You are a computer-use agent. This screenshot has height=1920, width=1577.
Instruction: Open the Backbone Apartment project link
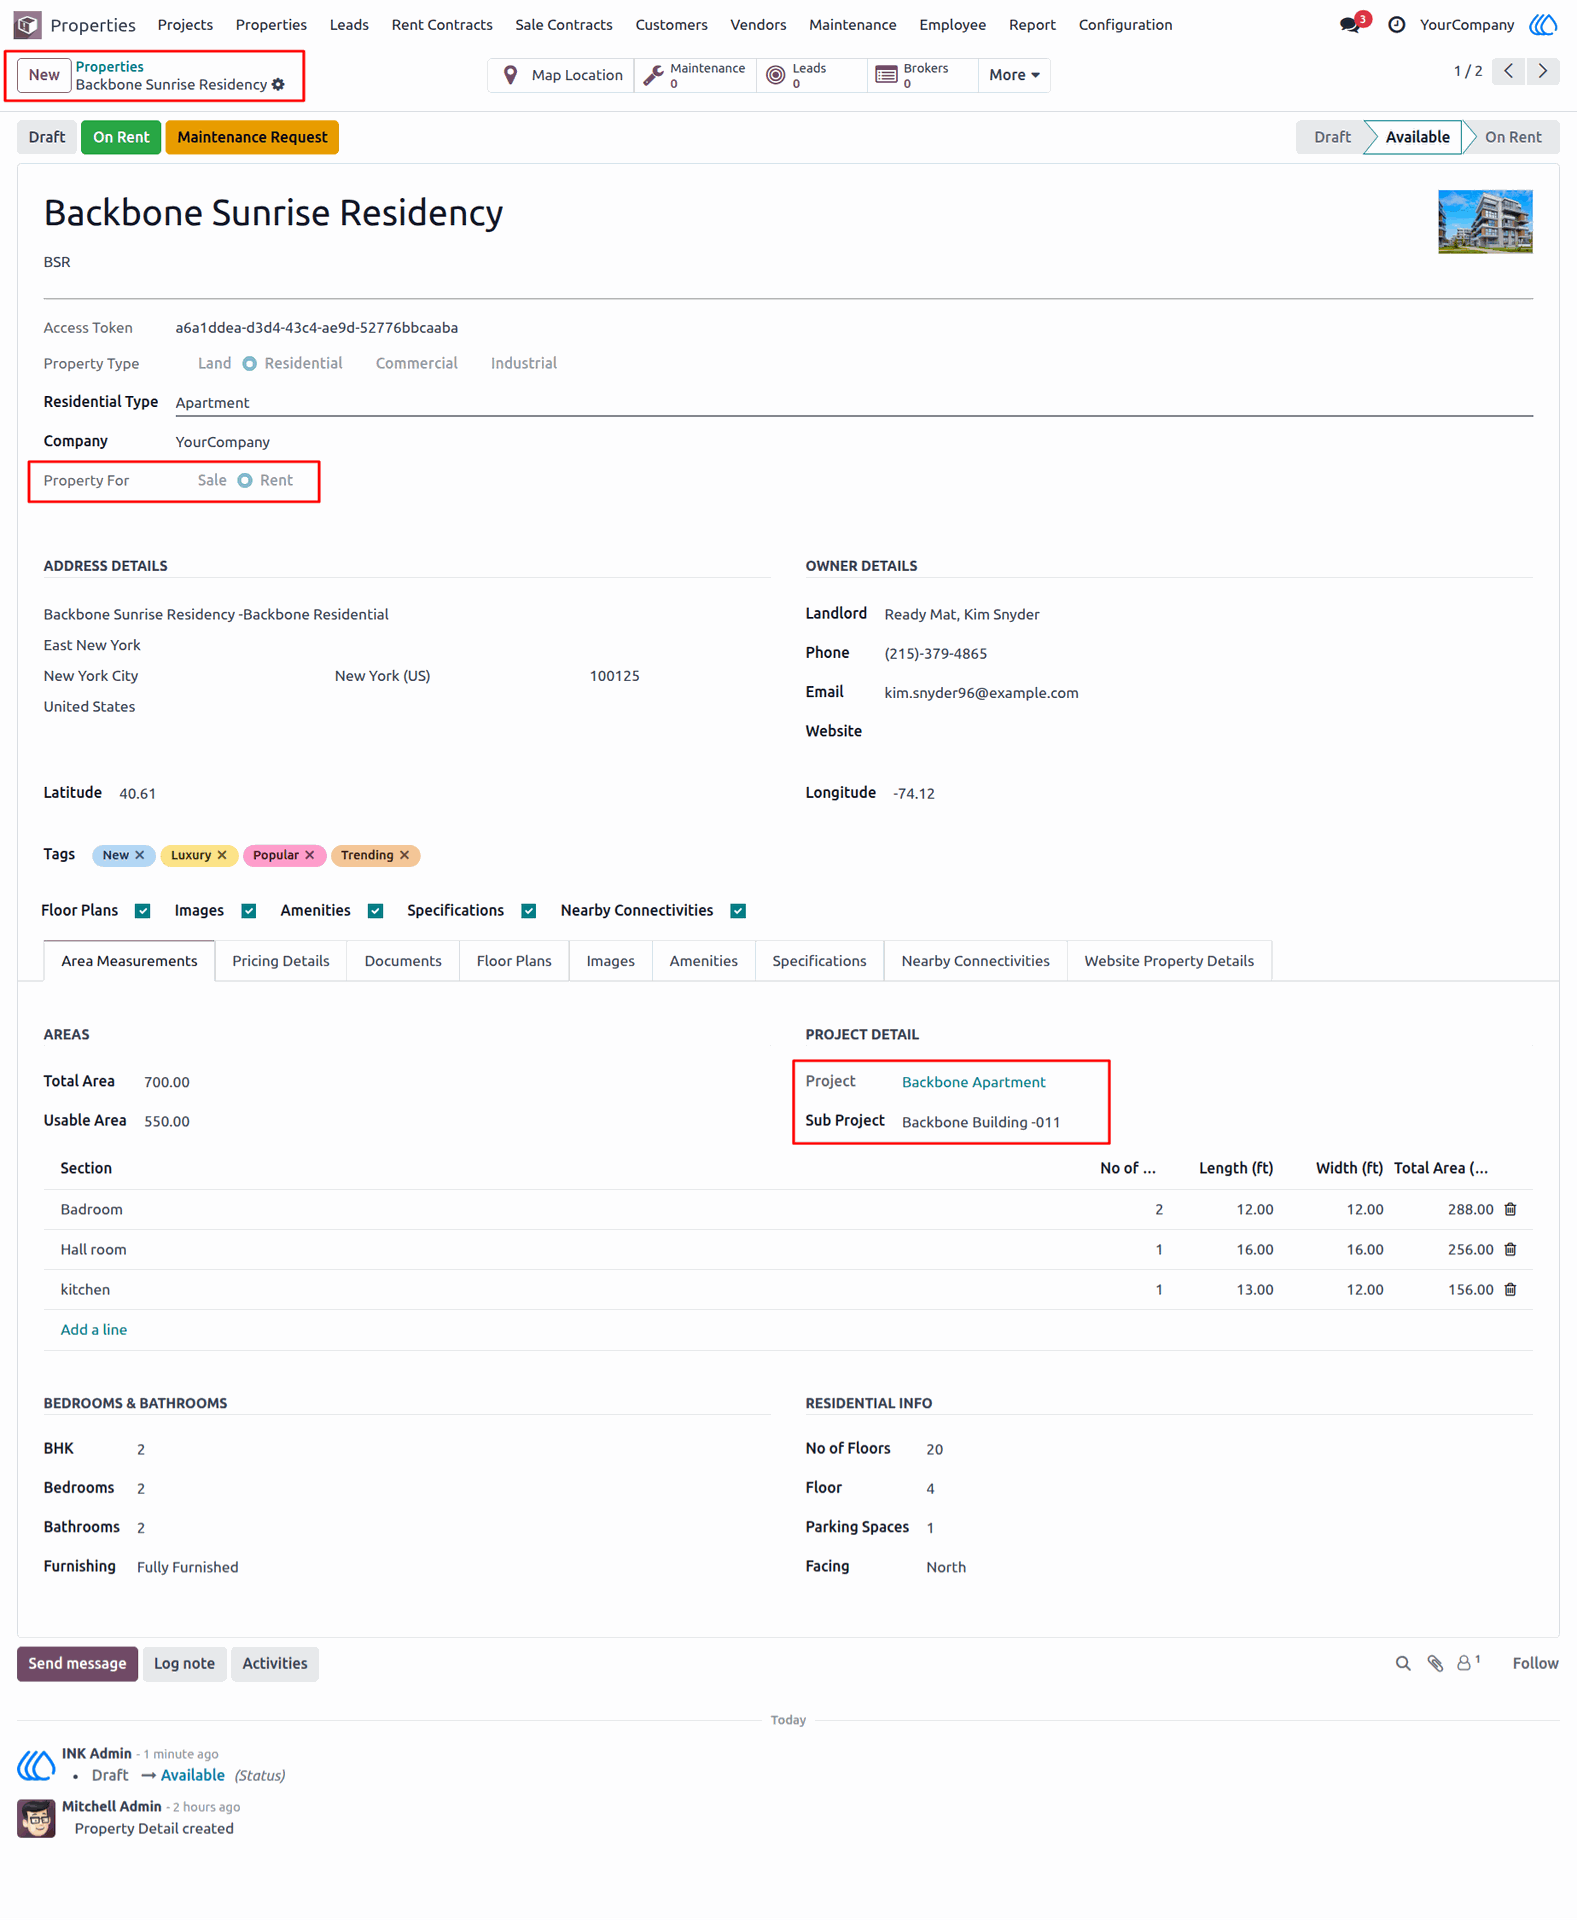tap(973, 1082)
